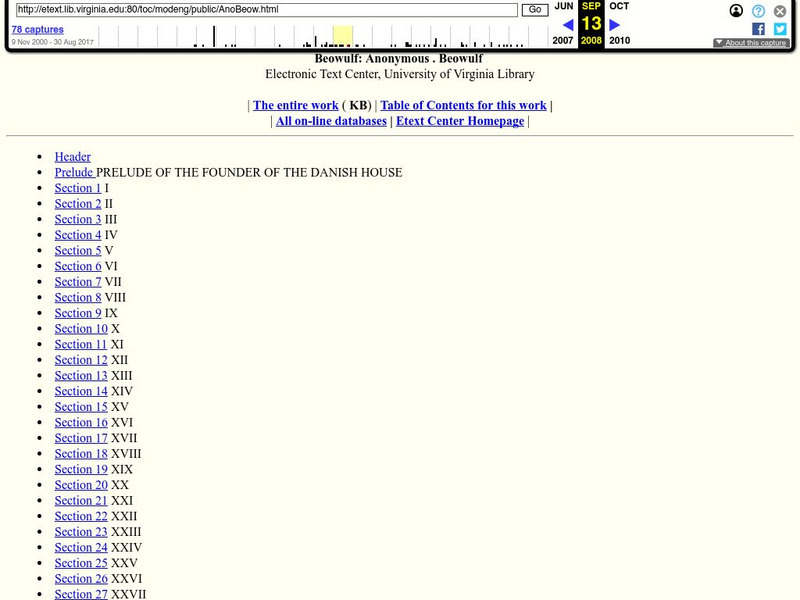The height and width of the screenshot is (600, 800).
Task: Share this capture on Facebook
Action: (x=758, y=29)
